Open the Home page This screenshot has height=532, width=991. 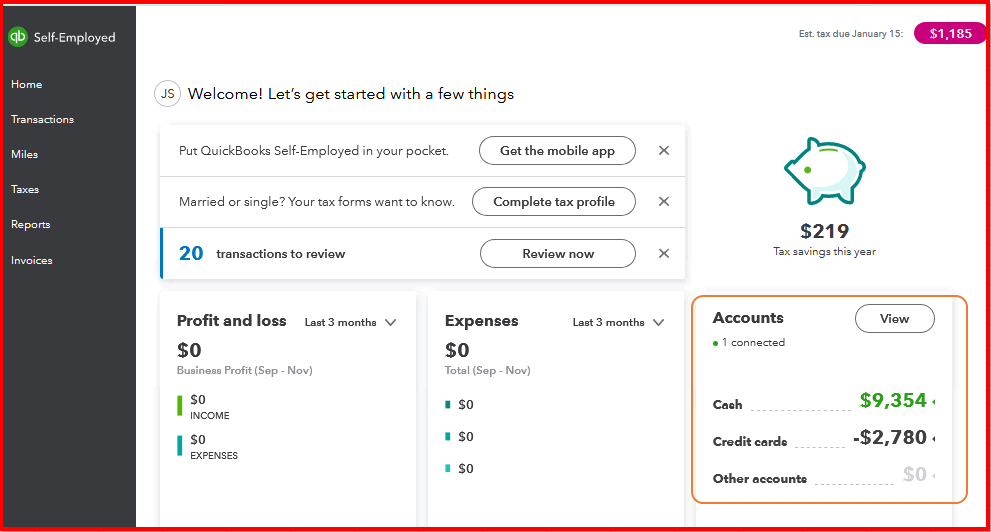[x=27, y=85]
